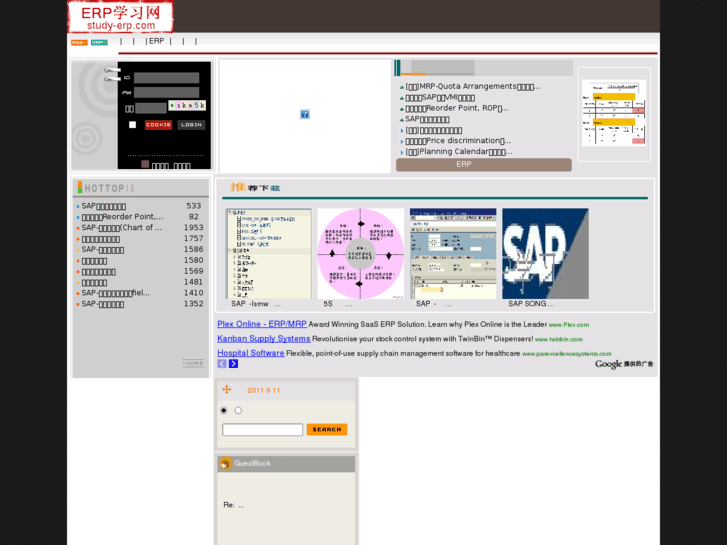Open hot list entry with 1481 views
This screenshot has width=727, height=545.
tap(94, 282)
